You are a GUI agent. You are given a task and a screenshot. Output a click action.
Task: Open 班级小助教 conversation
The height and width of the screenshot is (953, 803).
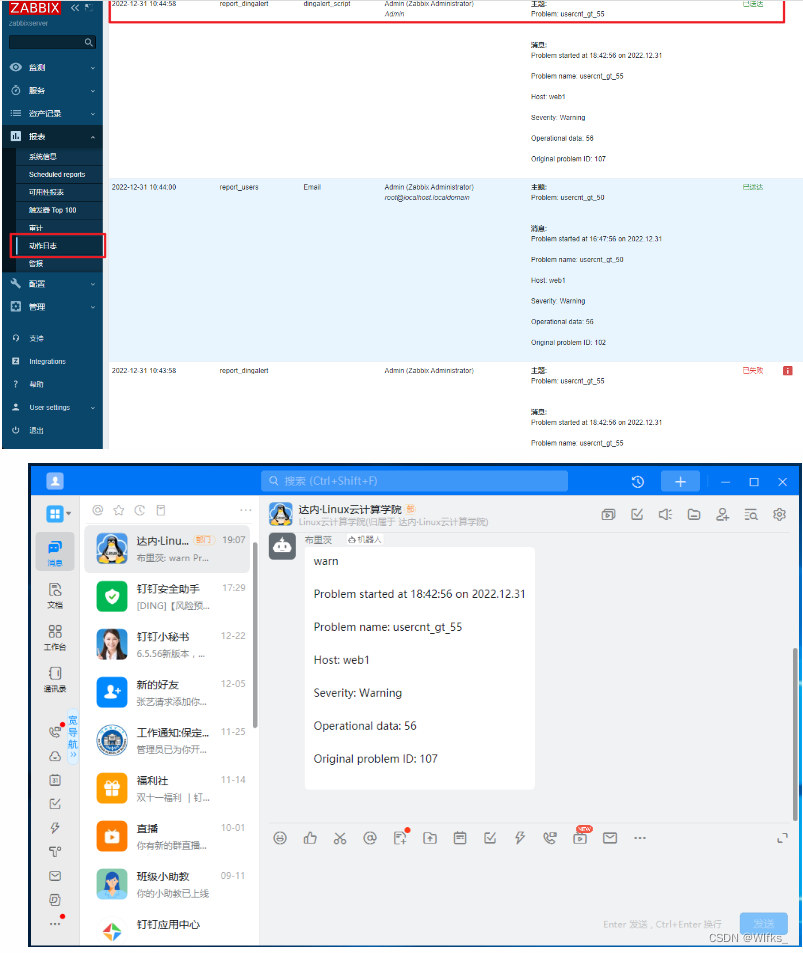(x=167, y=885)
